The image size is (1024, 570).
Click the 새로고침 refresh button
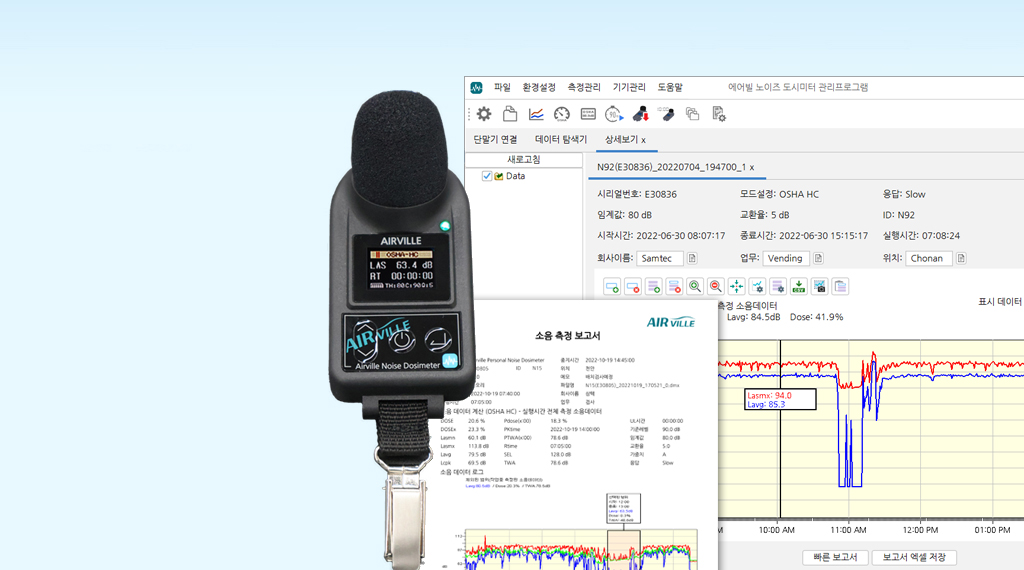pos(524,160)
